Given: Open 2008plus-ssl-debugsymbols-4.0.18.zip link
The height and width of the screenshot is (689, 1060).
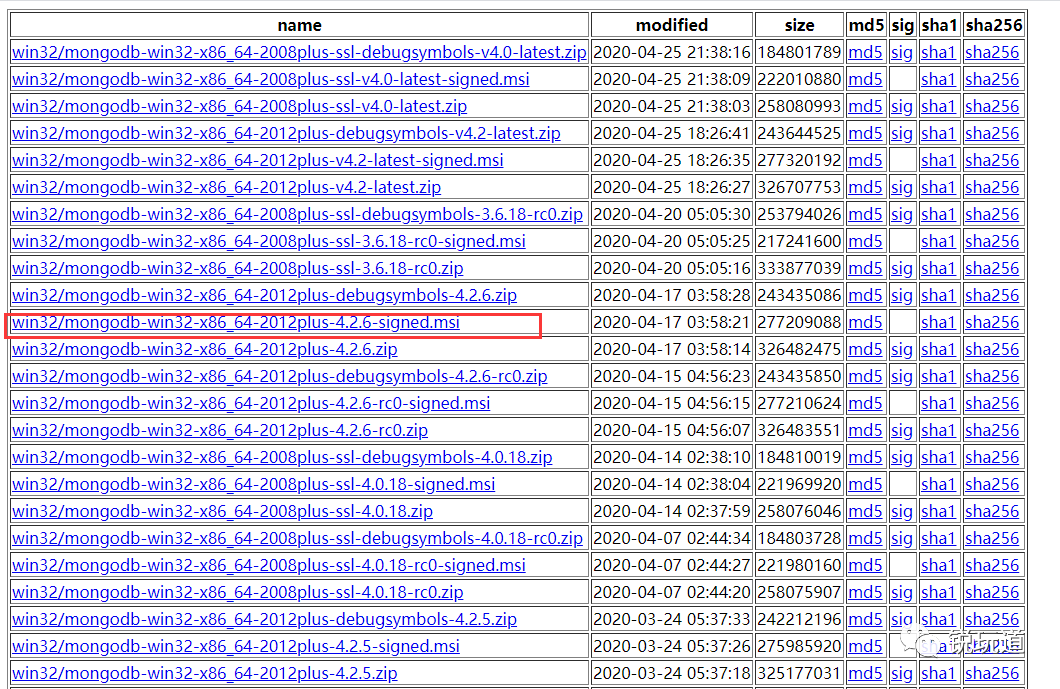Looking at the screenshot, I should click(282, 458).
